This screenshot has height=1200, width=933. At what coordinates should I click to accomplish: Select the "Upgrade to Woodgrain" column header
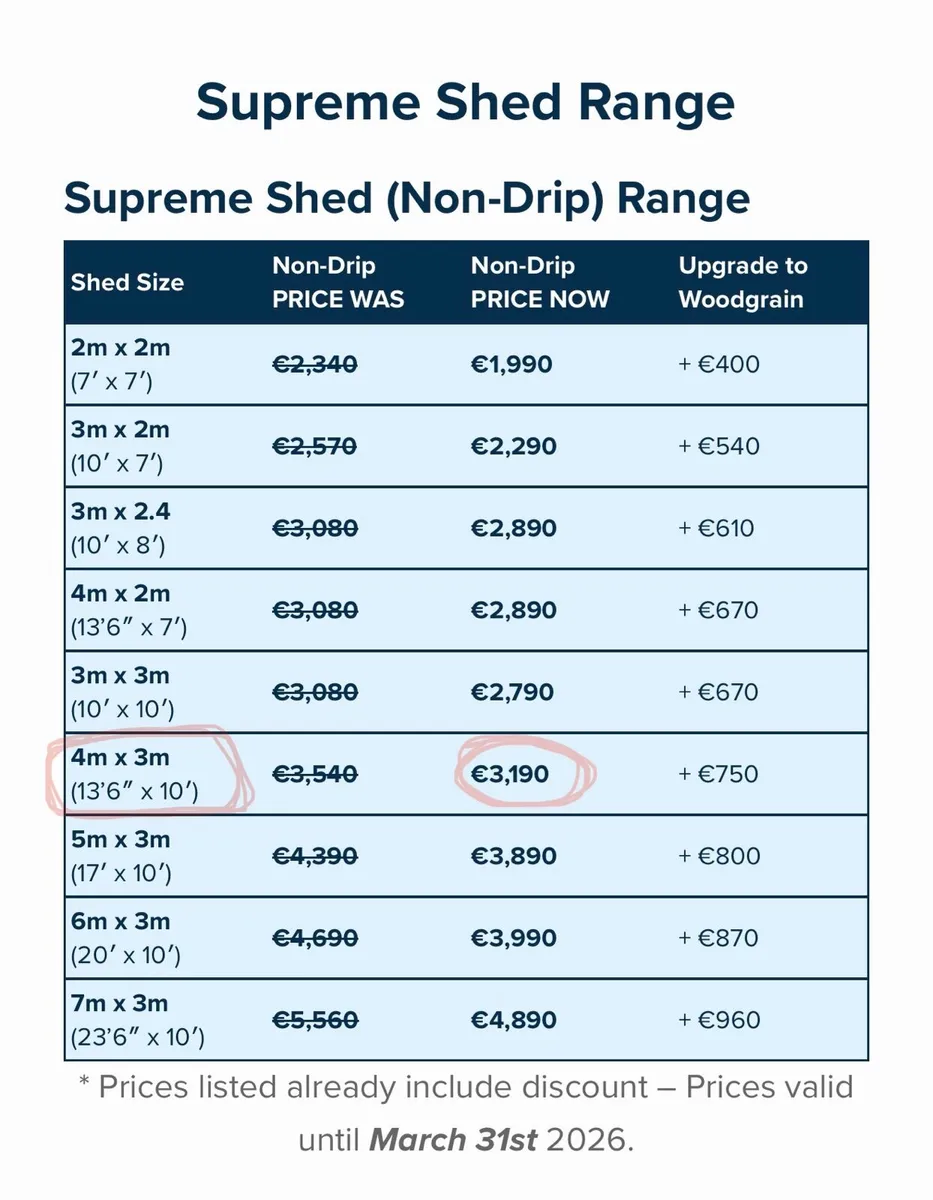pyautogui.click(x=742, y=283)
